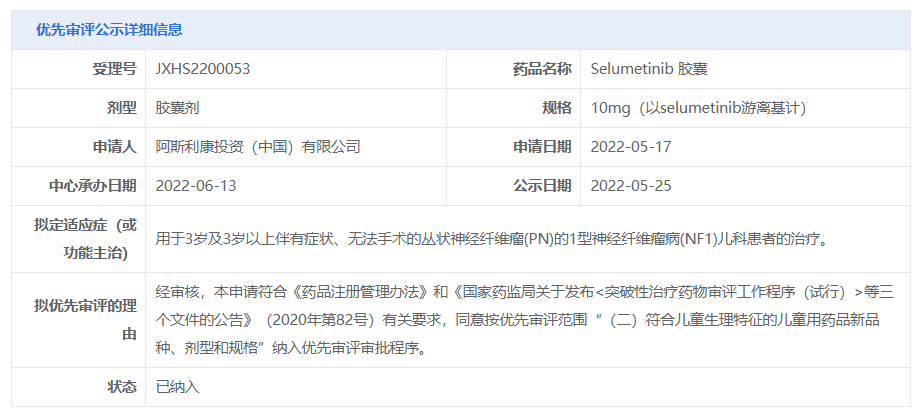Click the 受理号 field label
Image resolution: width=920 pixels, height=413 pixels.
[114, 69]
